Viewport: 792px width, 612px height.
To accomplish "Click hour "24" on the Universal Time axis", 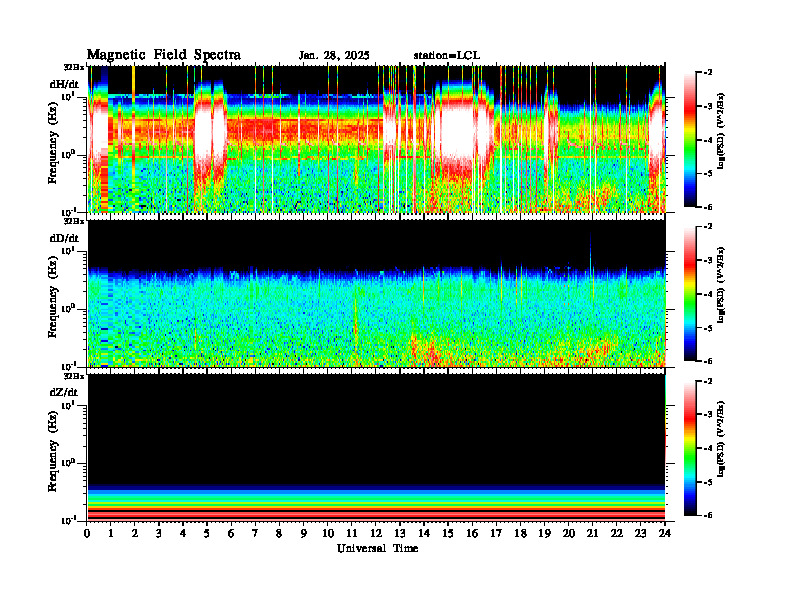I will tap(665, 533).
